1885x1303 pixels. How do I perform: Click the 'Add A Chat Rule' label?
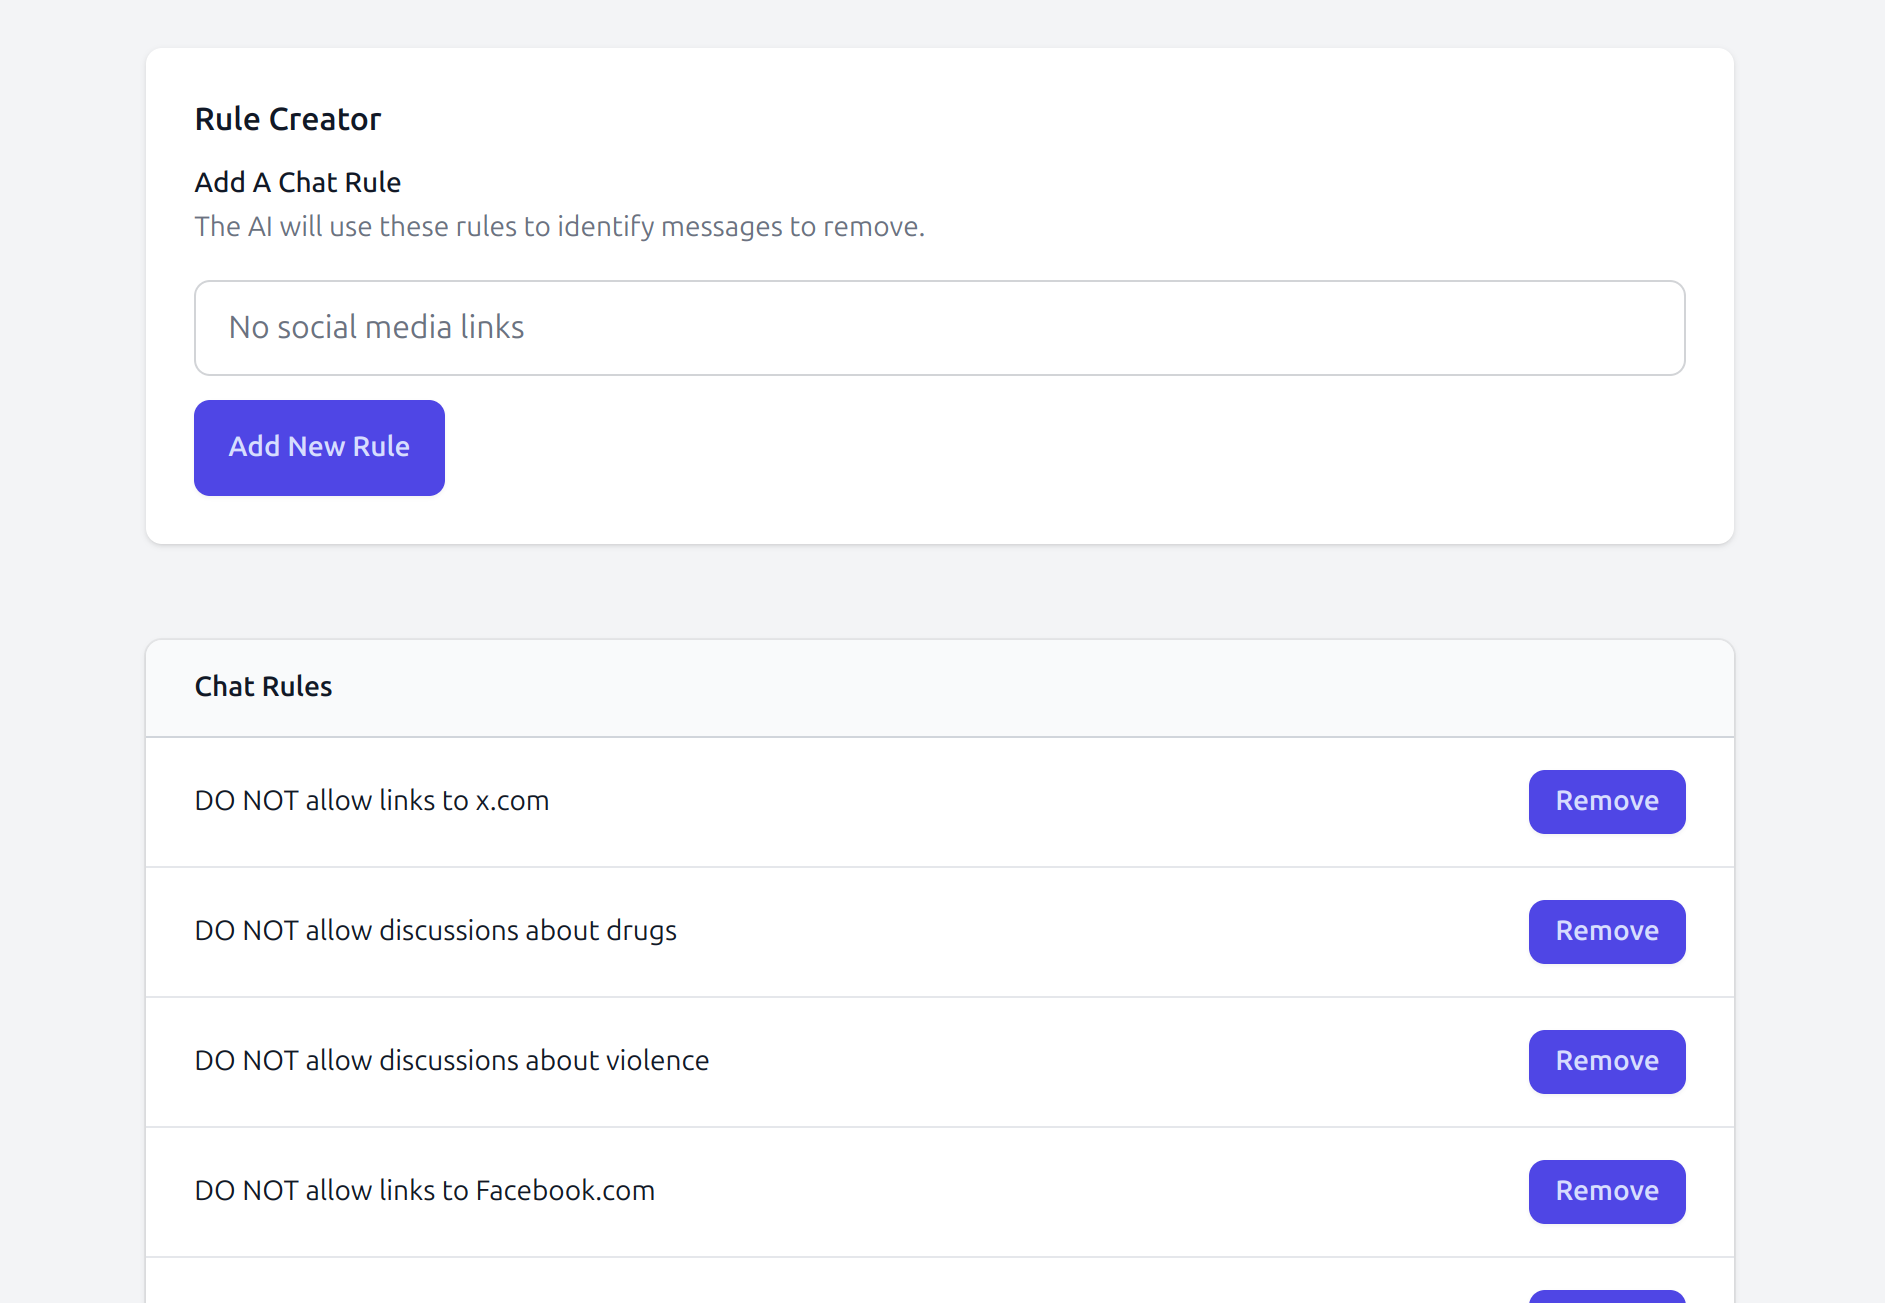coord(298,182)
